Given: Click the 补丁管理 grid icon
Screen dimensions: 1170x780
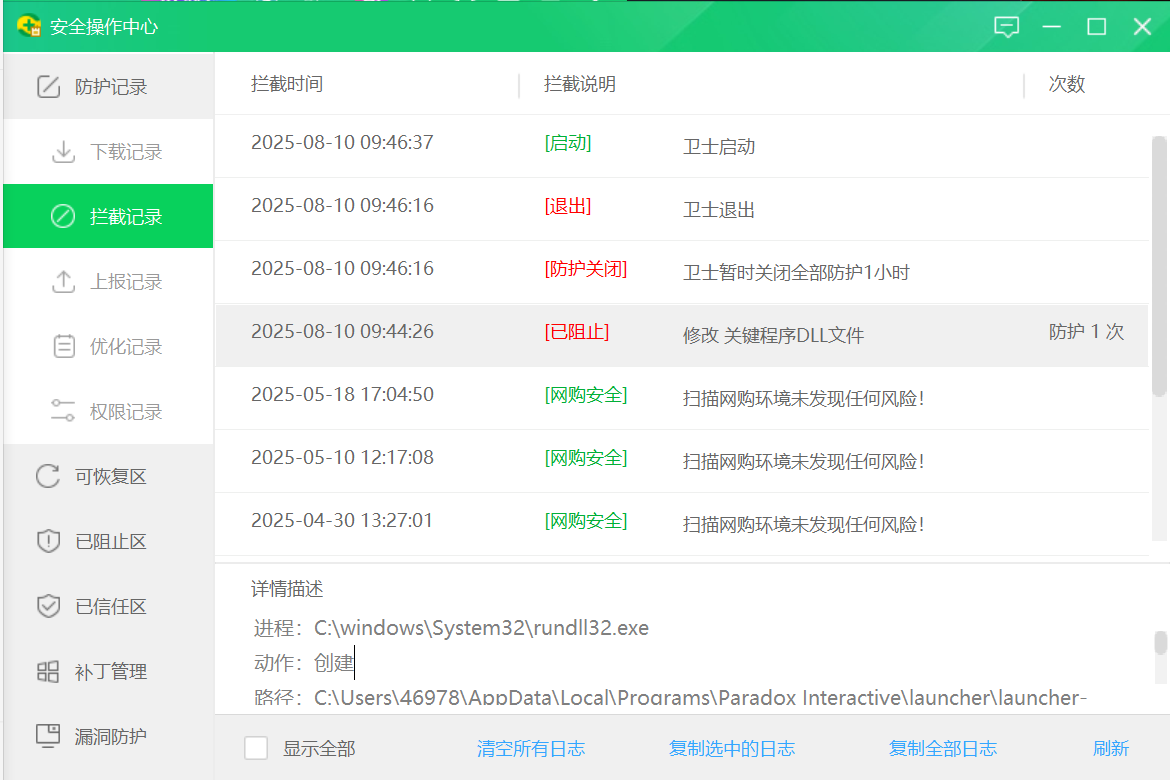Looking at the screenshot, I should pos(48,671).
